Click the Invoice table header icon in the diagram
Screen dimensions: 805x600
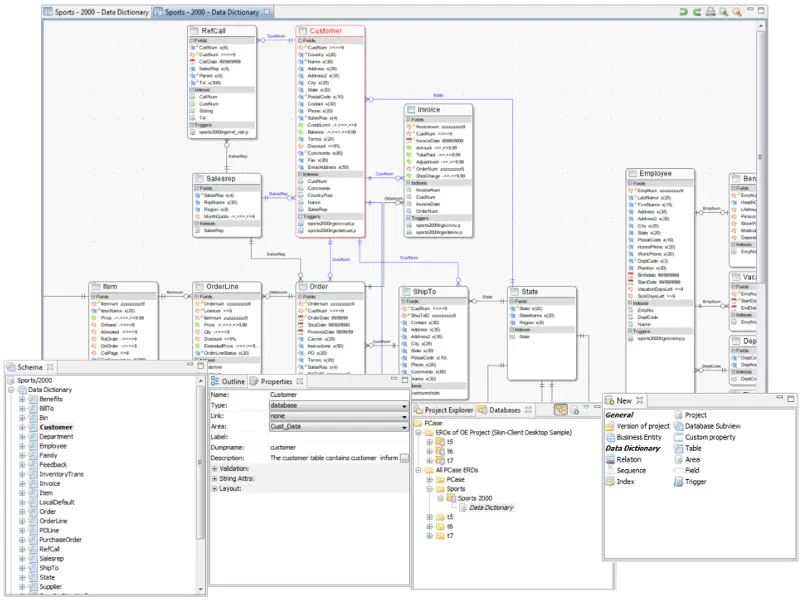[x=411, y=109]
